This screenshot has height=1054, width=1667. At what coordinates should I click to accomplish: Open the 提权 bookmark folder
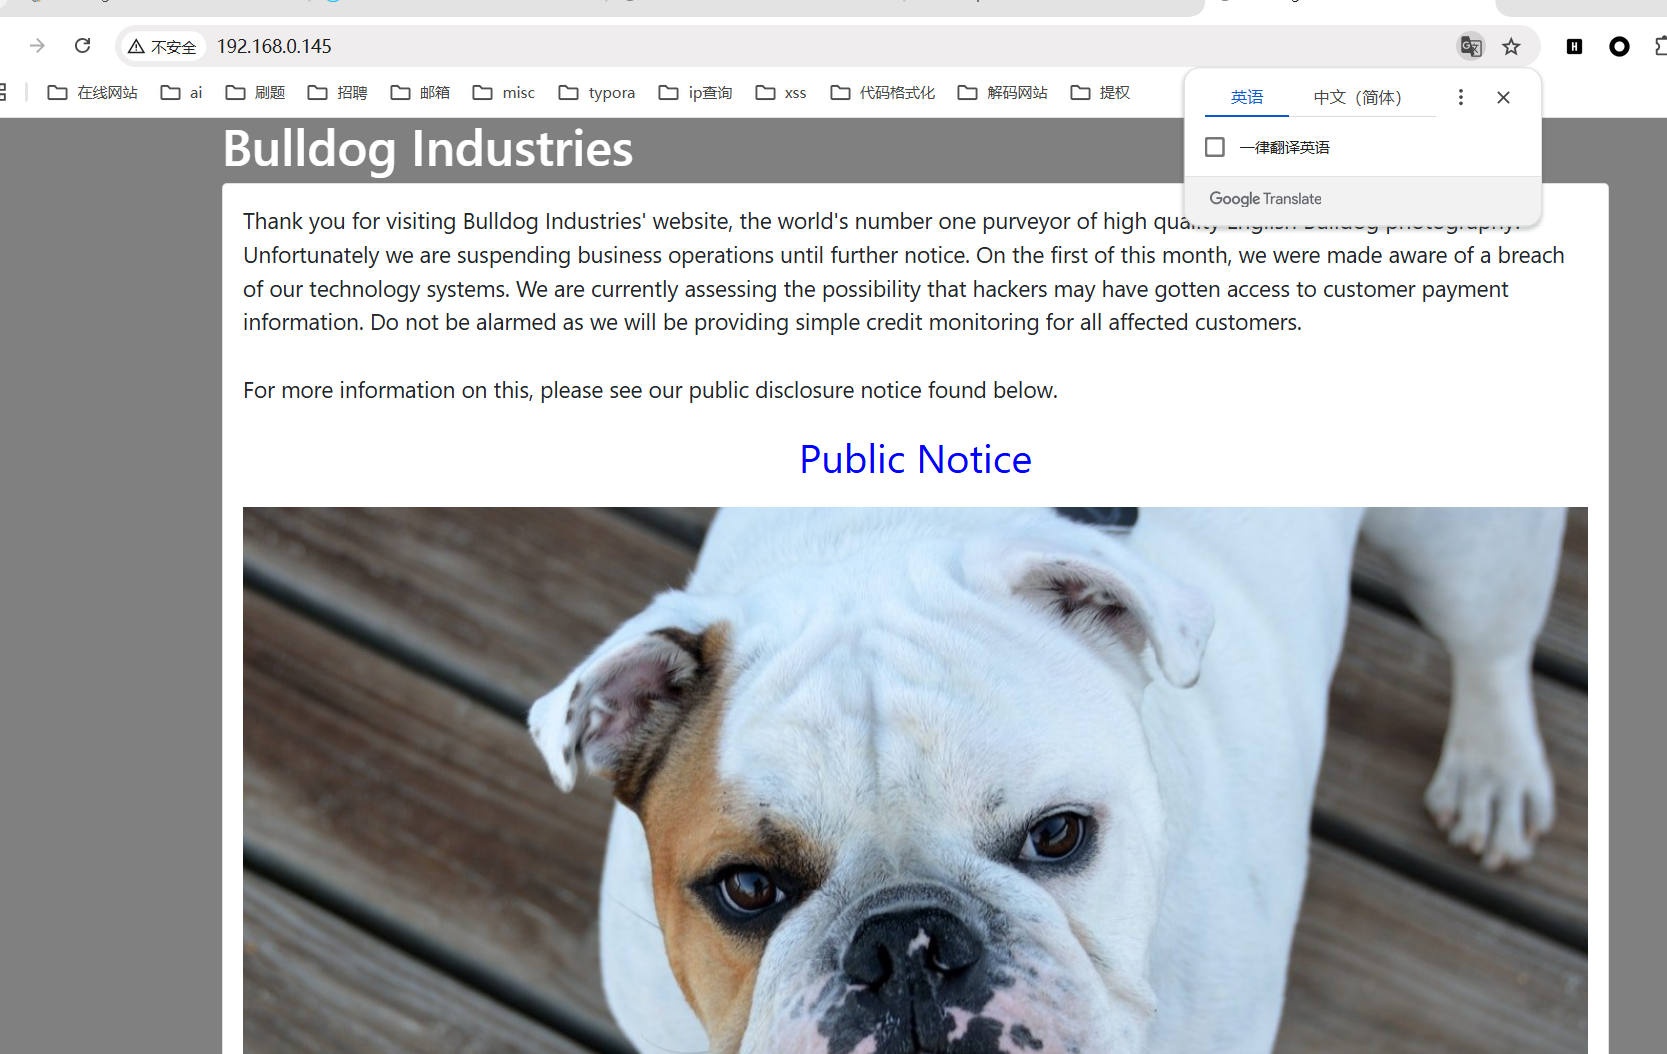click(1100, 93)
